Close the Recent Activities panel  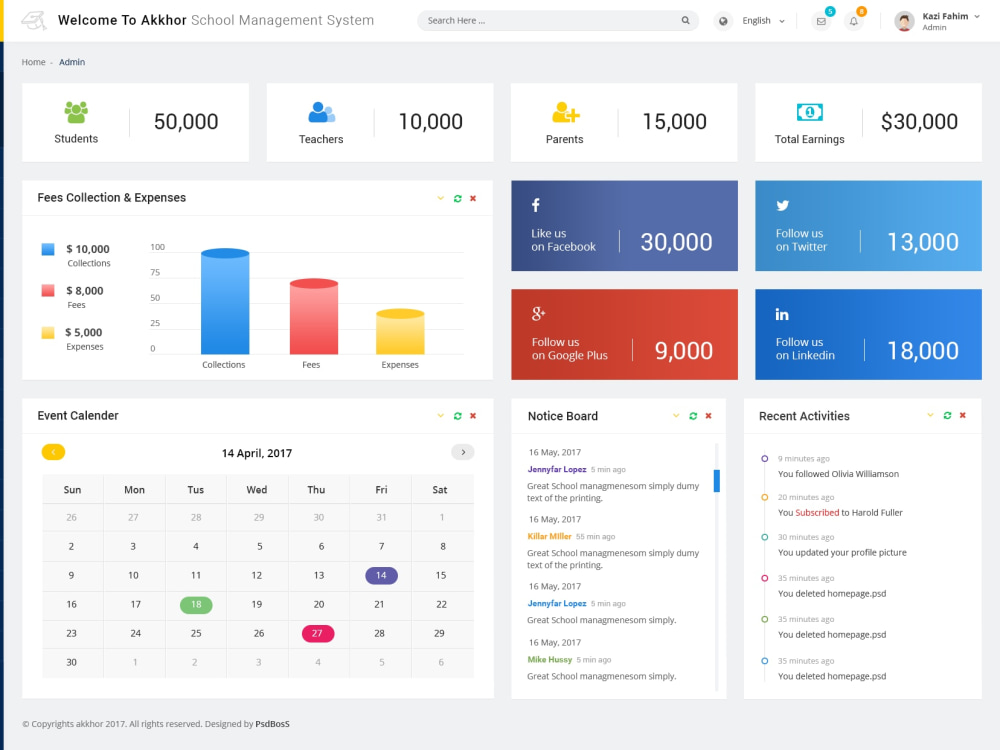pyautogui.click(x=963, y=415)
